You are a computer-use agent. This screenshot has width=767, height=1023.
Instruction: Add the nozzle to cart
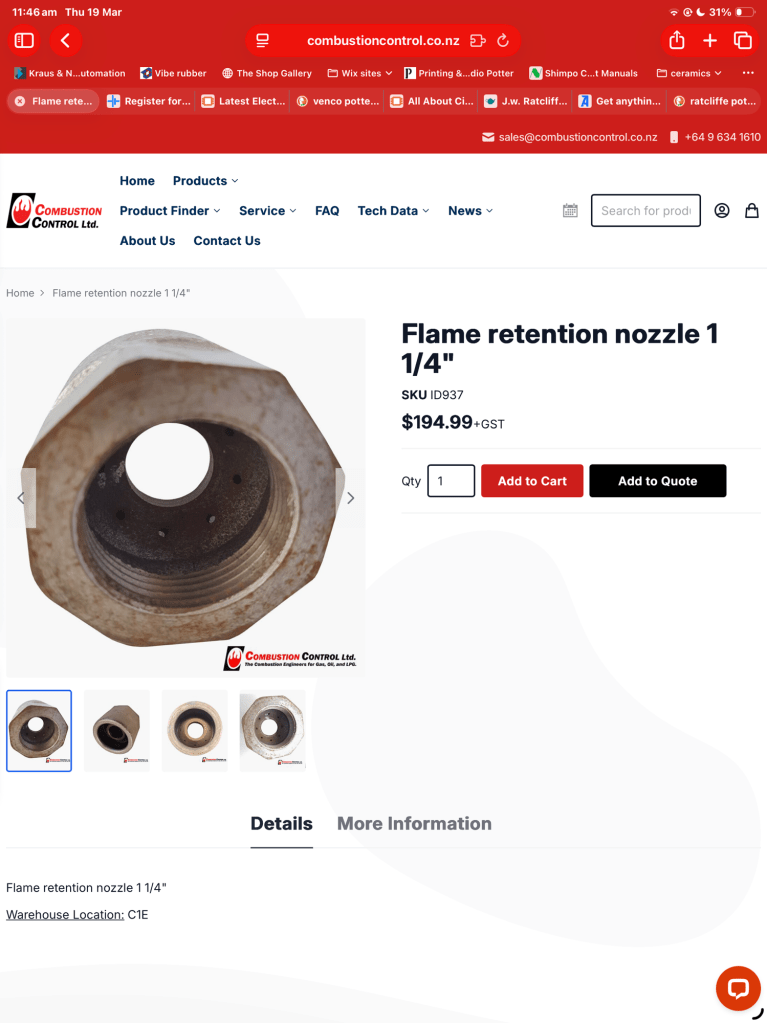click(x=532, y=481)
